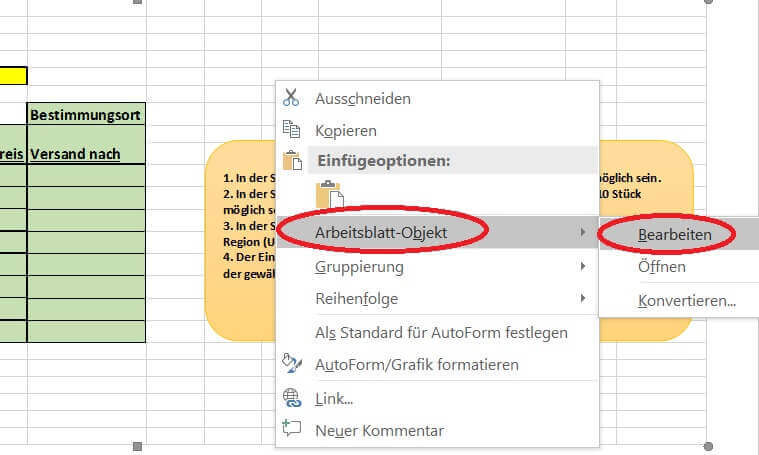Click the Link globe icon
This screenshot has width=759, height=455.
point(292,397)
